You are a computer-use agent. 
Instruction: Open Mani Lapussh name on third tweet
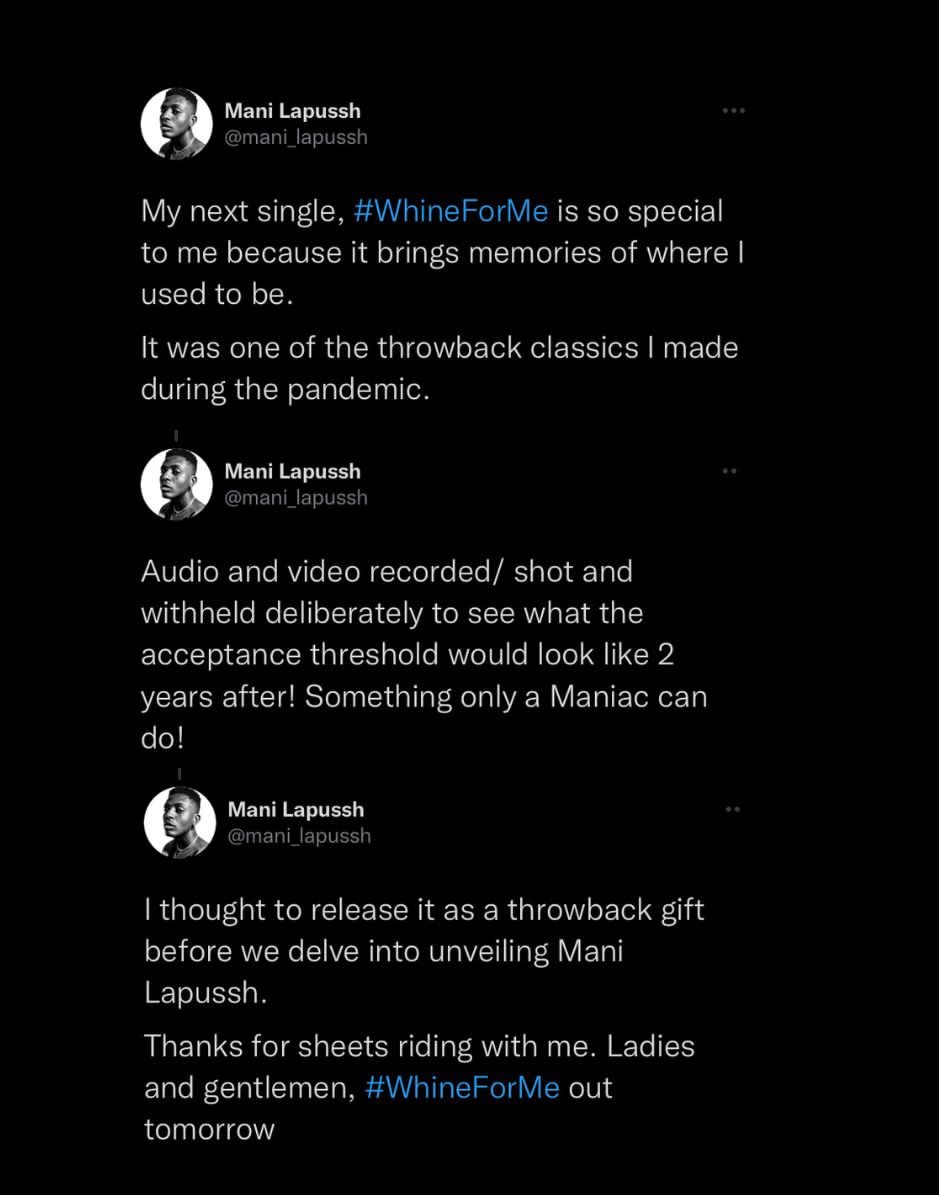click(295, 809)
